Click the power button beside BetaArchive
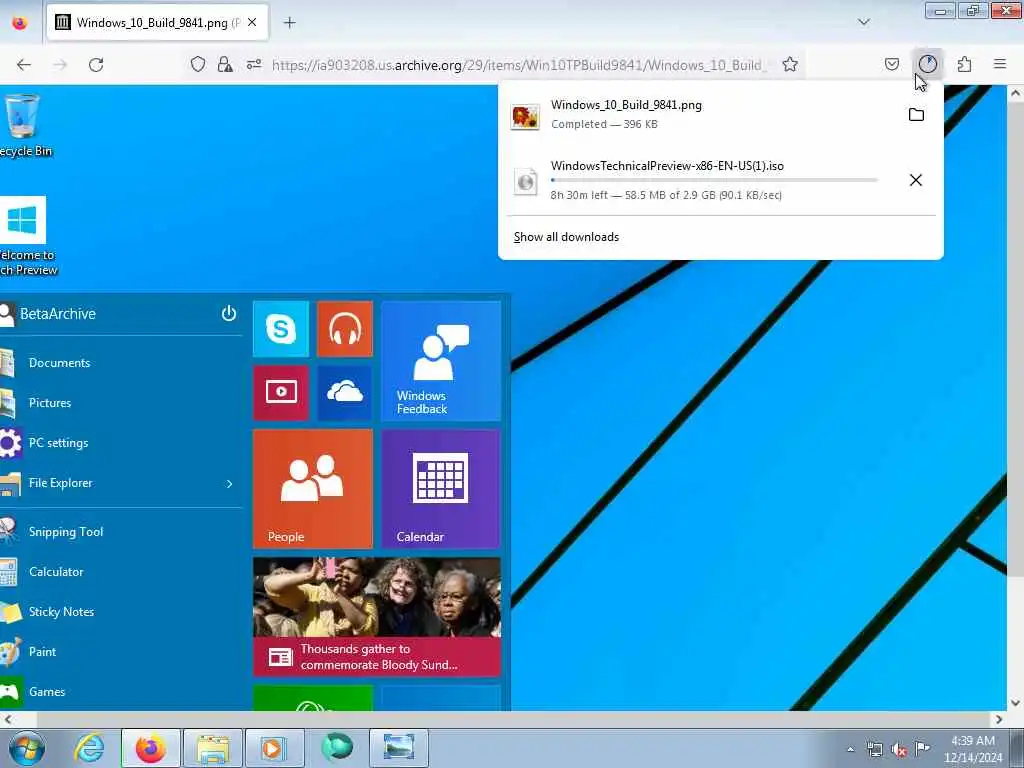The height and width of the screenshot is (768, 1024). pyautogui.click(x=229, y=313)
